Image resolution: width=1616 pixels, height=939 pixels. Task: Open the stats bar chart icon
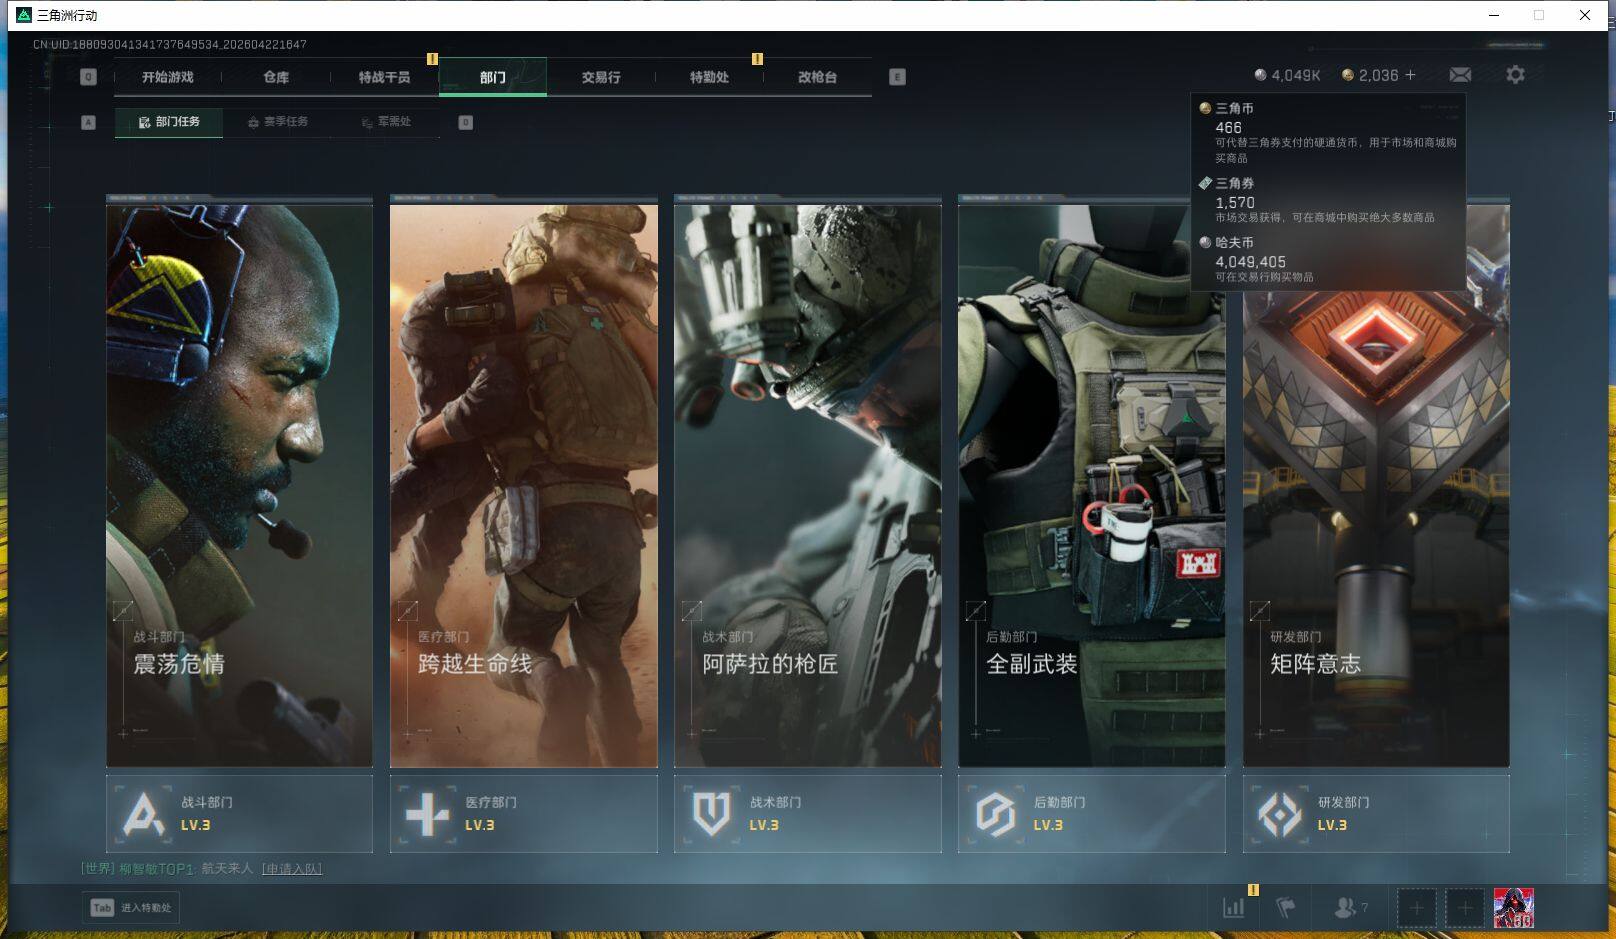click(x=1234, y=908)
